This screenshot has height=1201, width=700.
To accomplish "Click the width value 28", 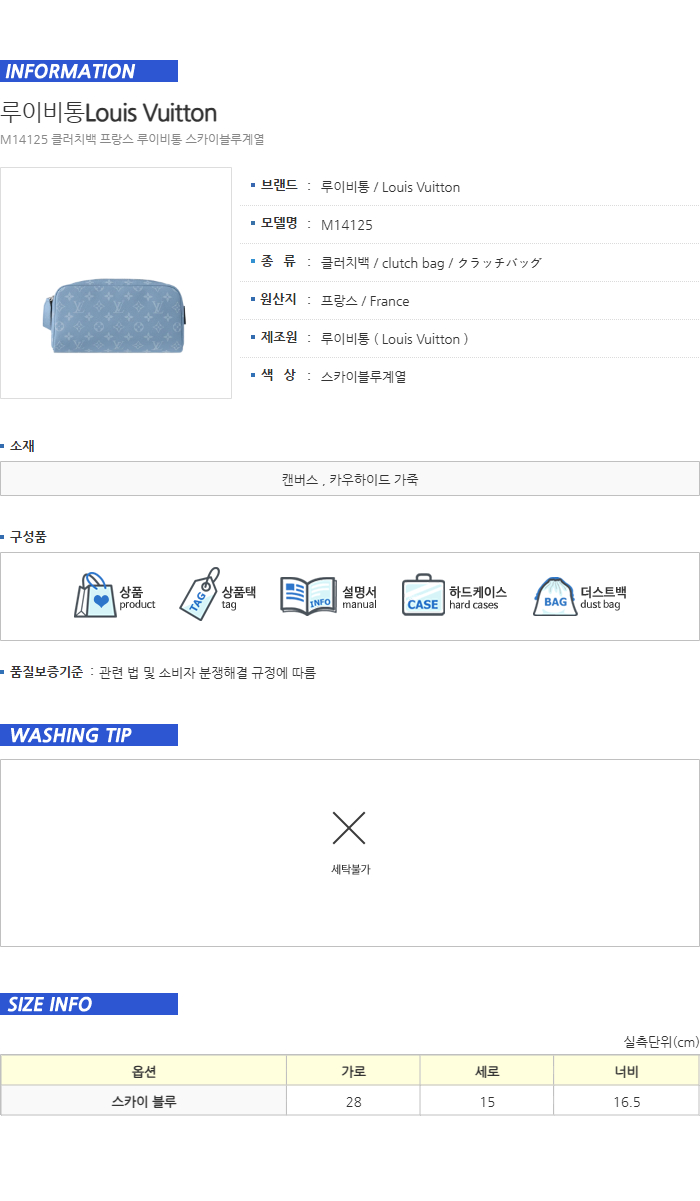I will [353, 1102].
